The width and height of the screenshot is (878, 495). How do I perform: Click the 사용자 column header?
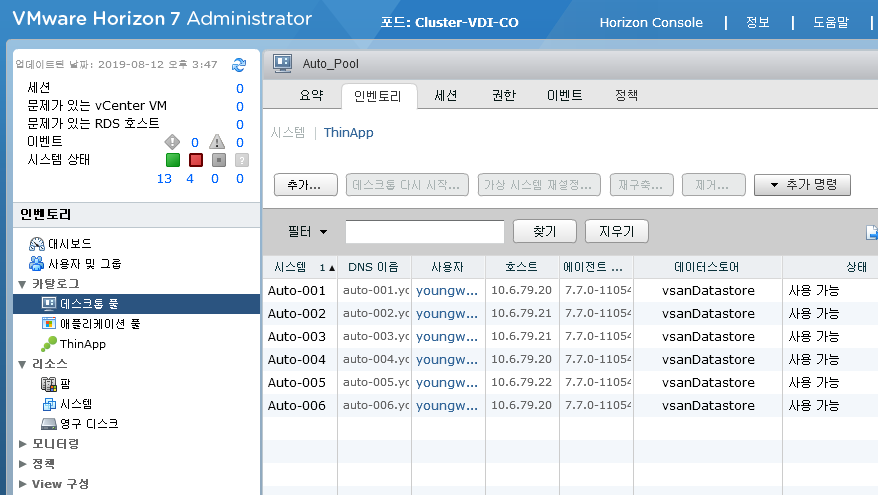point(448,267)
